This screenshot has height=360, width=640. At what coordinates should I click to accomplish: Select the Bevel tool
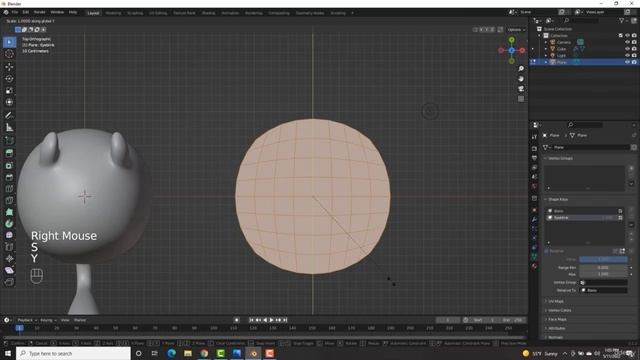click(x=9, y=177)
